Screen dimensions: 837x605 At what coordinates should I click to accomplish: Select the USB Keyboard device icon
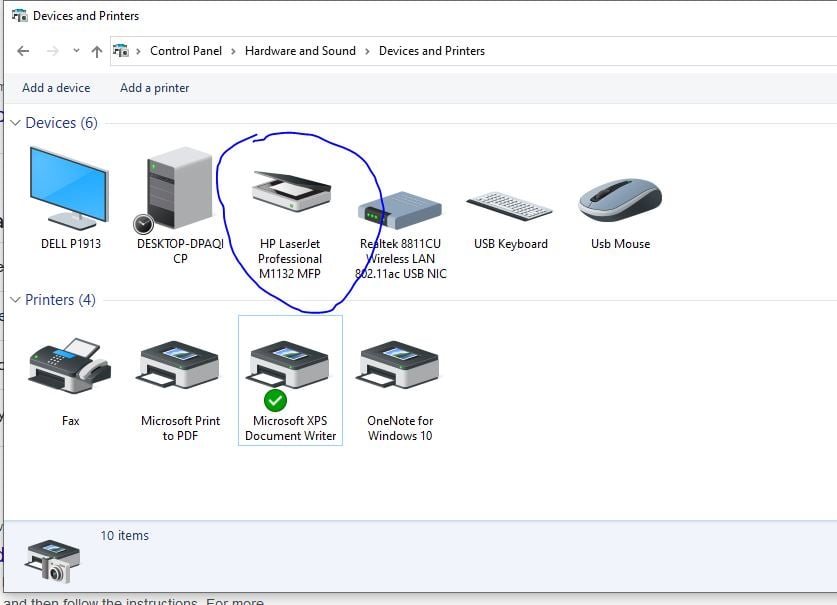tap(509, 207)
